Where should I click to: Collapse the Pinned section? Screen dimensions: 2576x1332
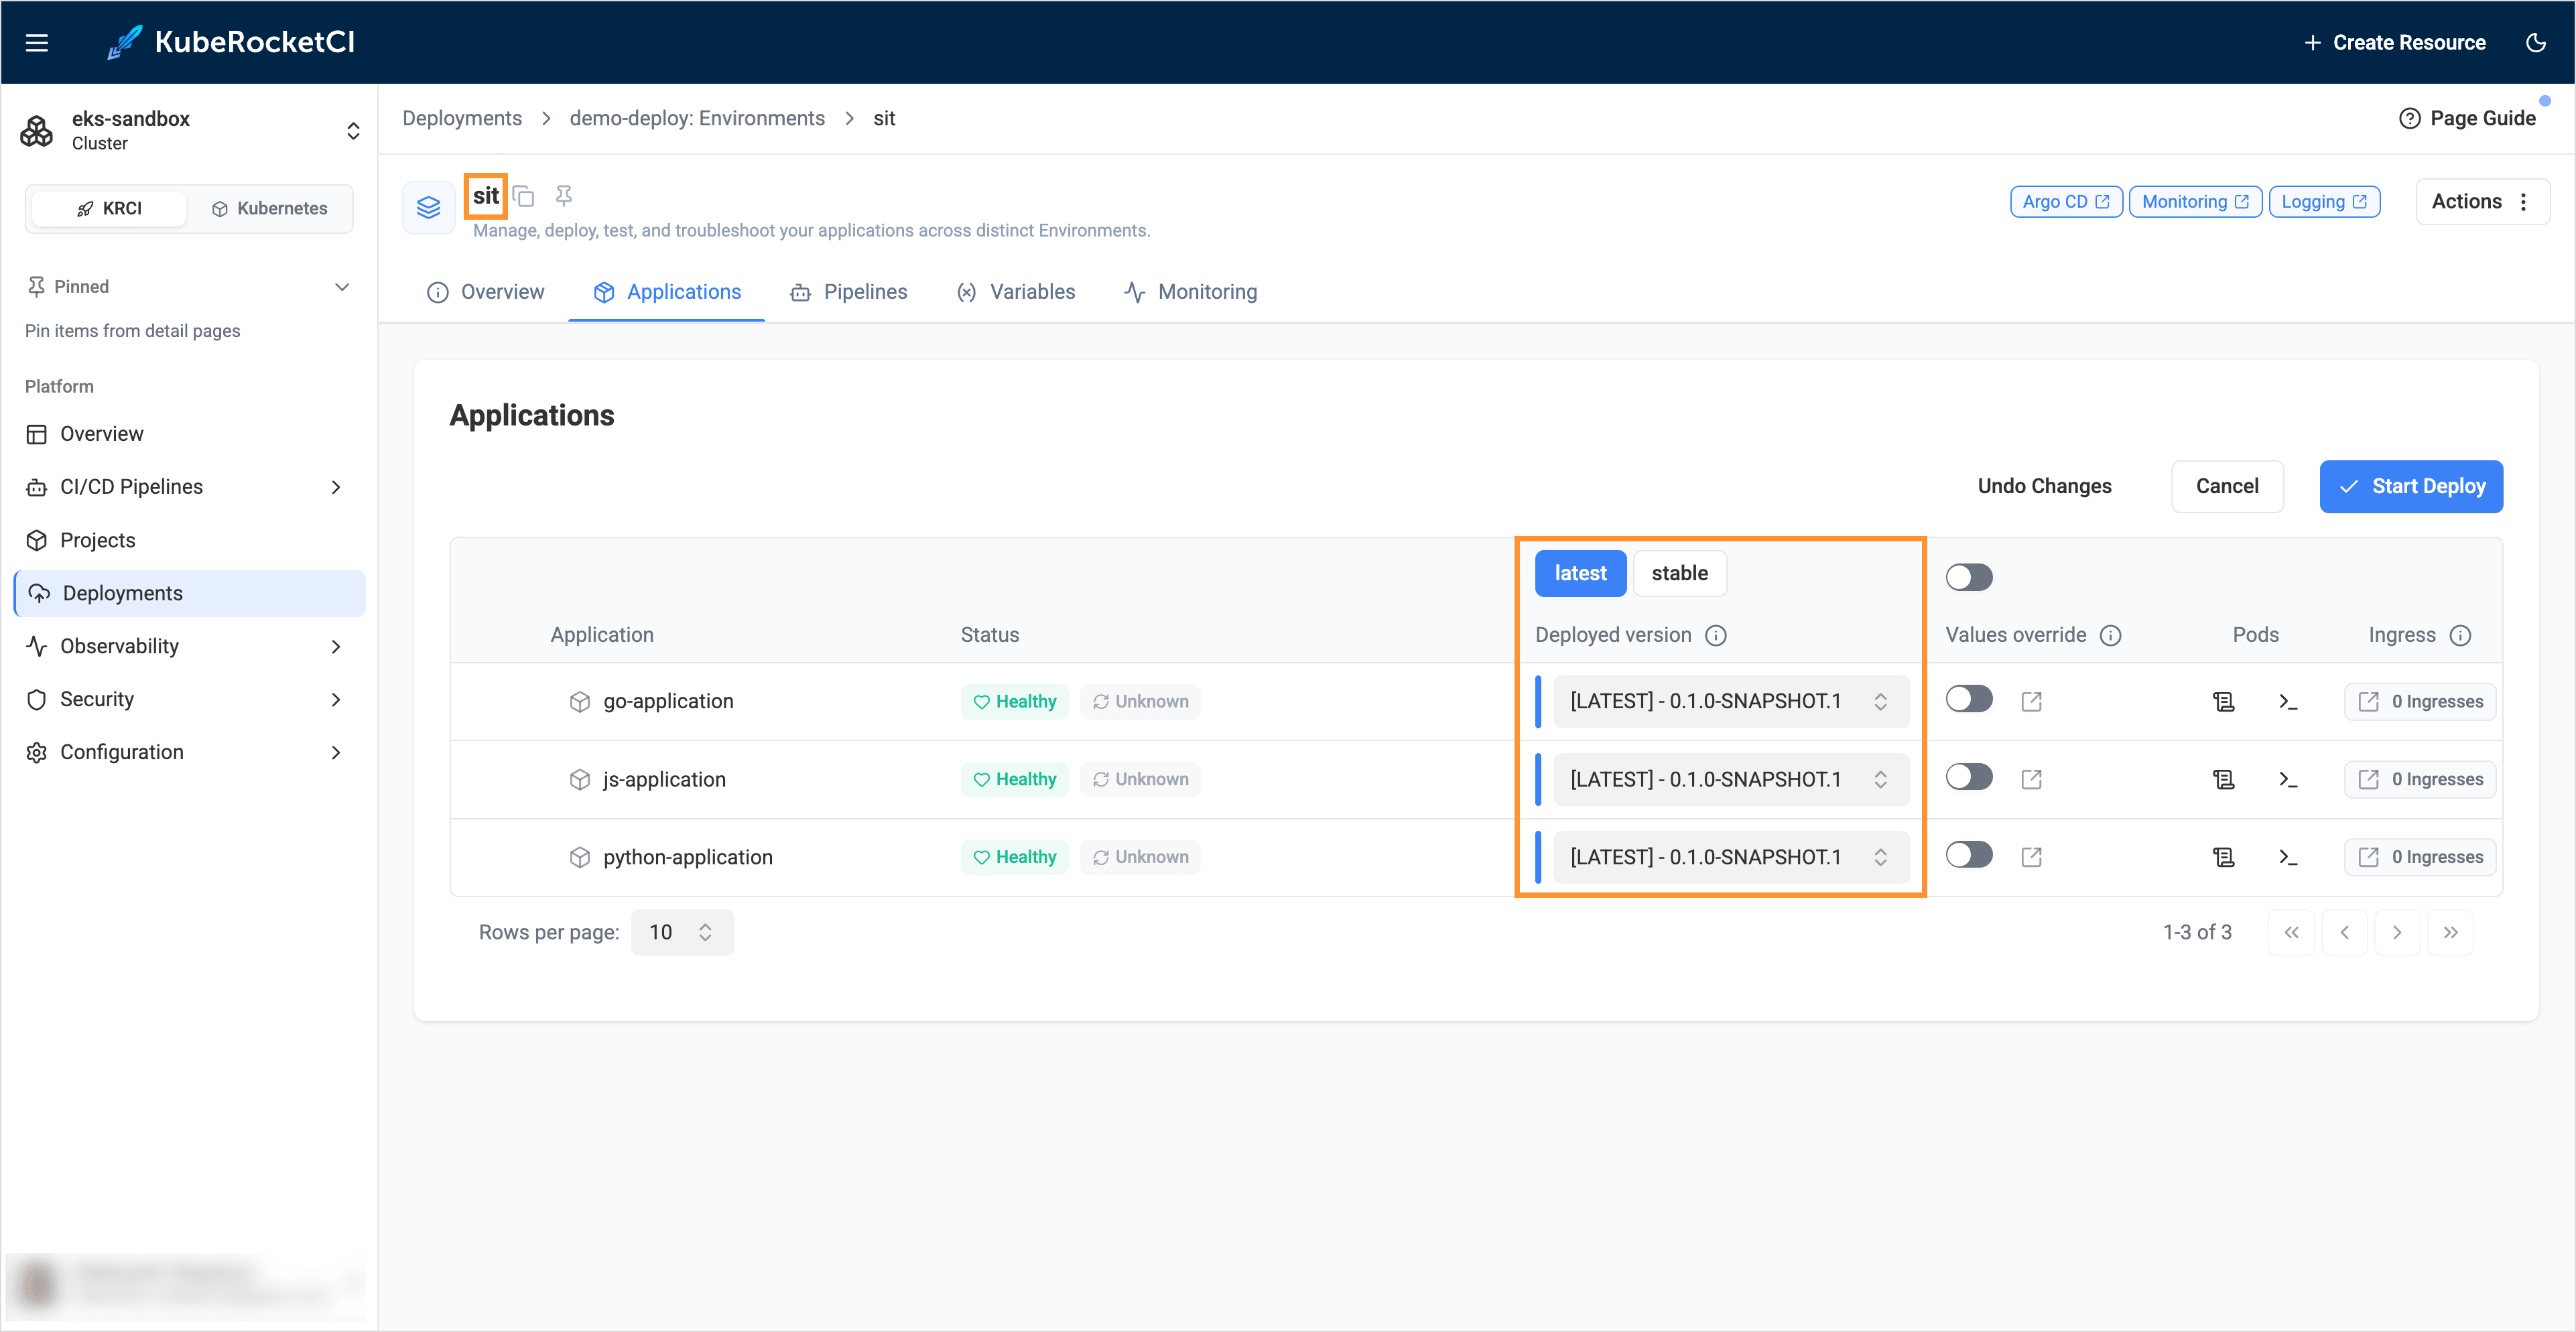[189, 287]
